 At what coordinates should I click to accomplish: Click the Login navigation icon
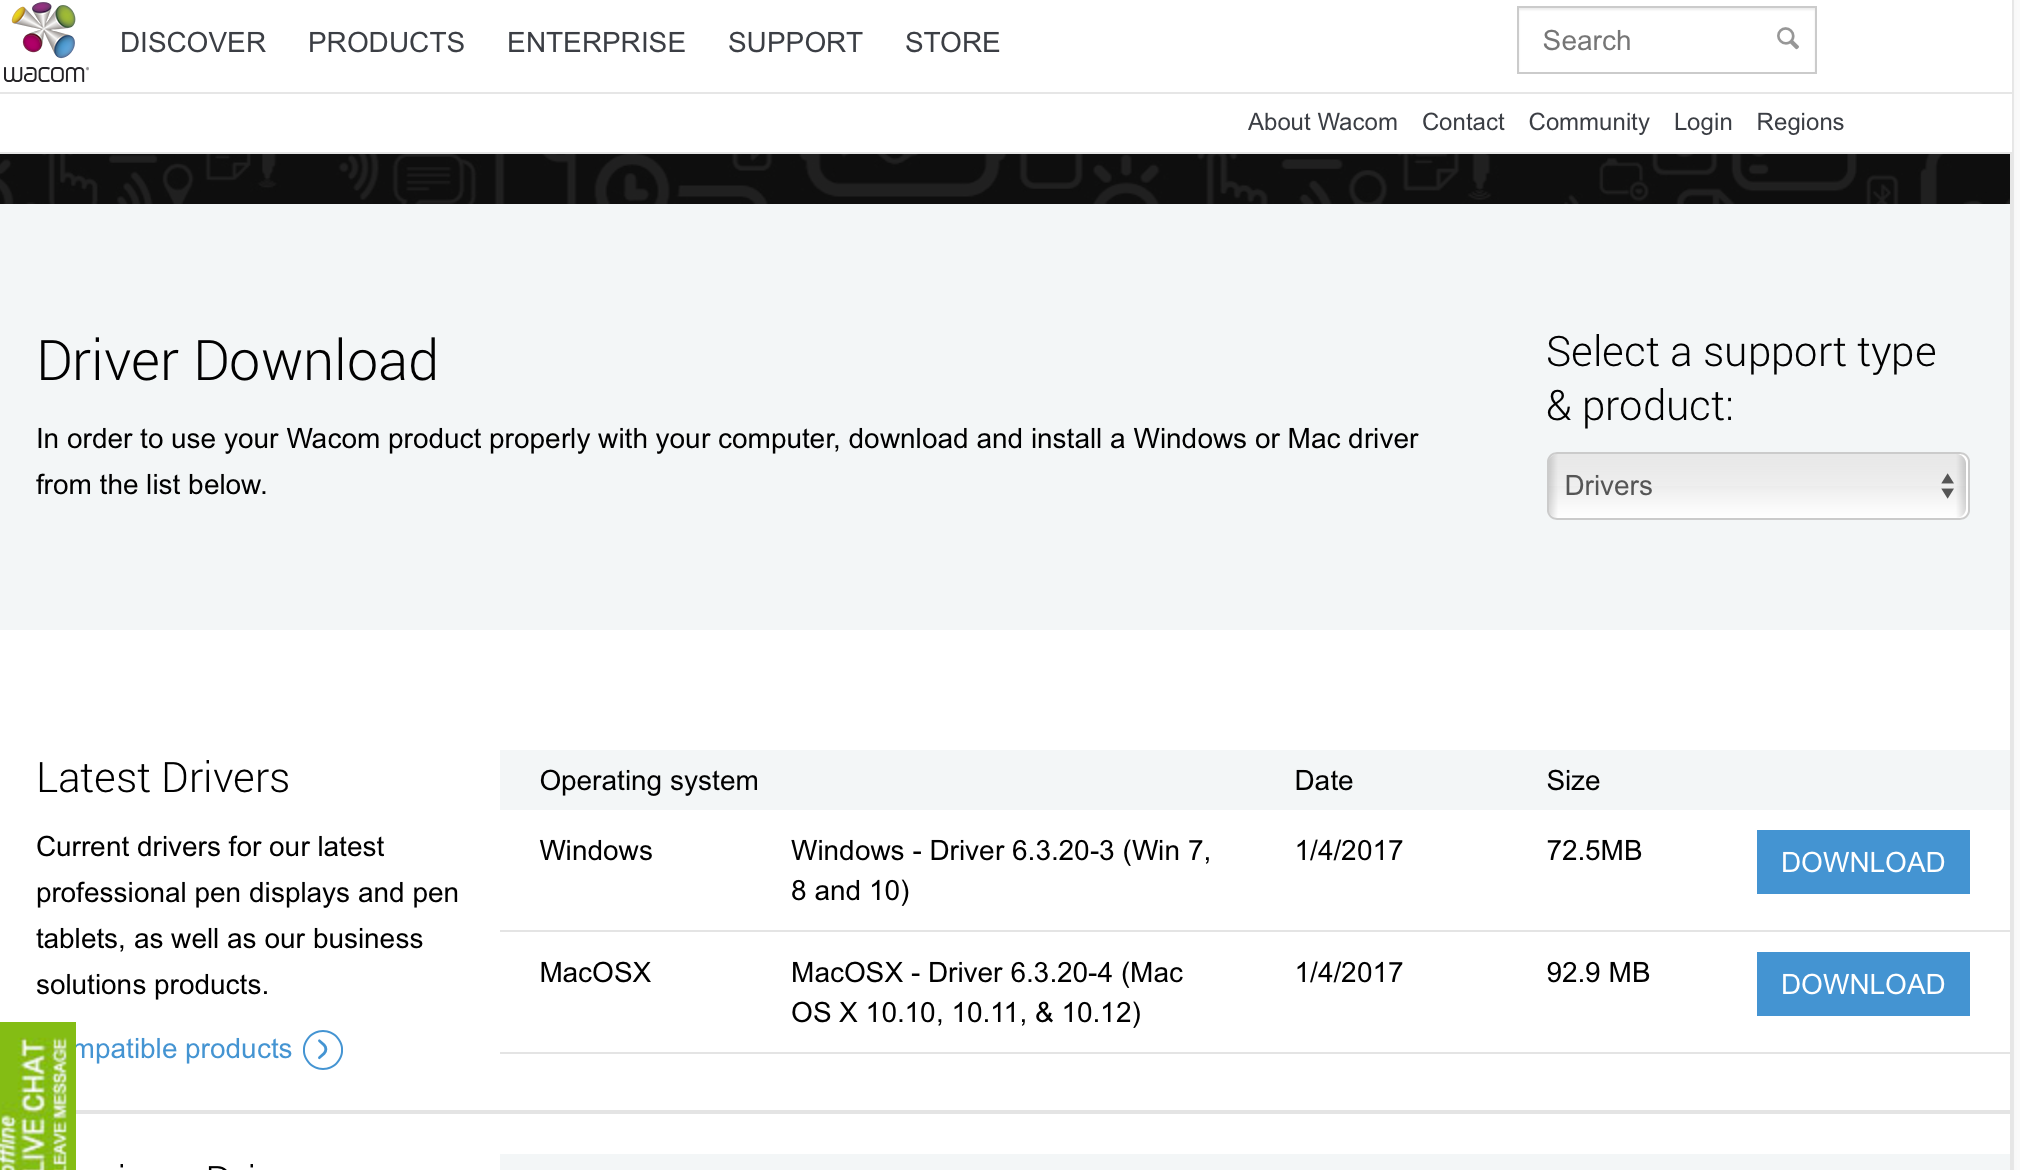1703,123
